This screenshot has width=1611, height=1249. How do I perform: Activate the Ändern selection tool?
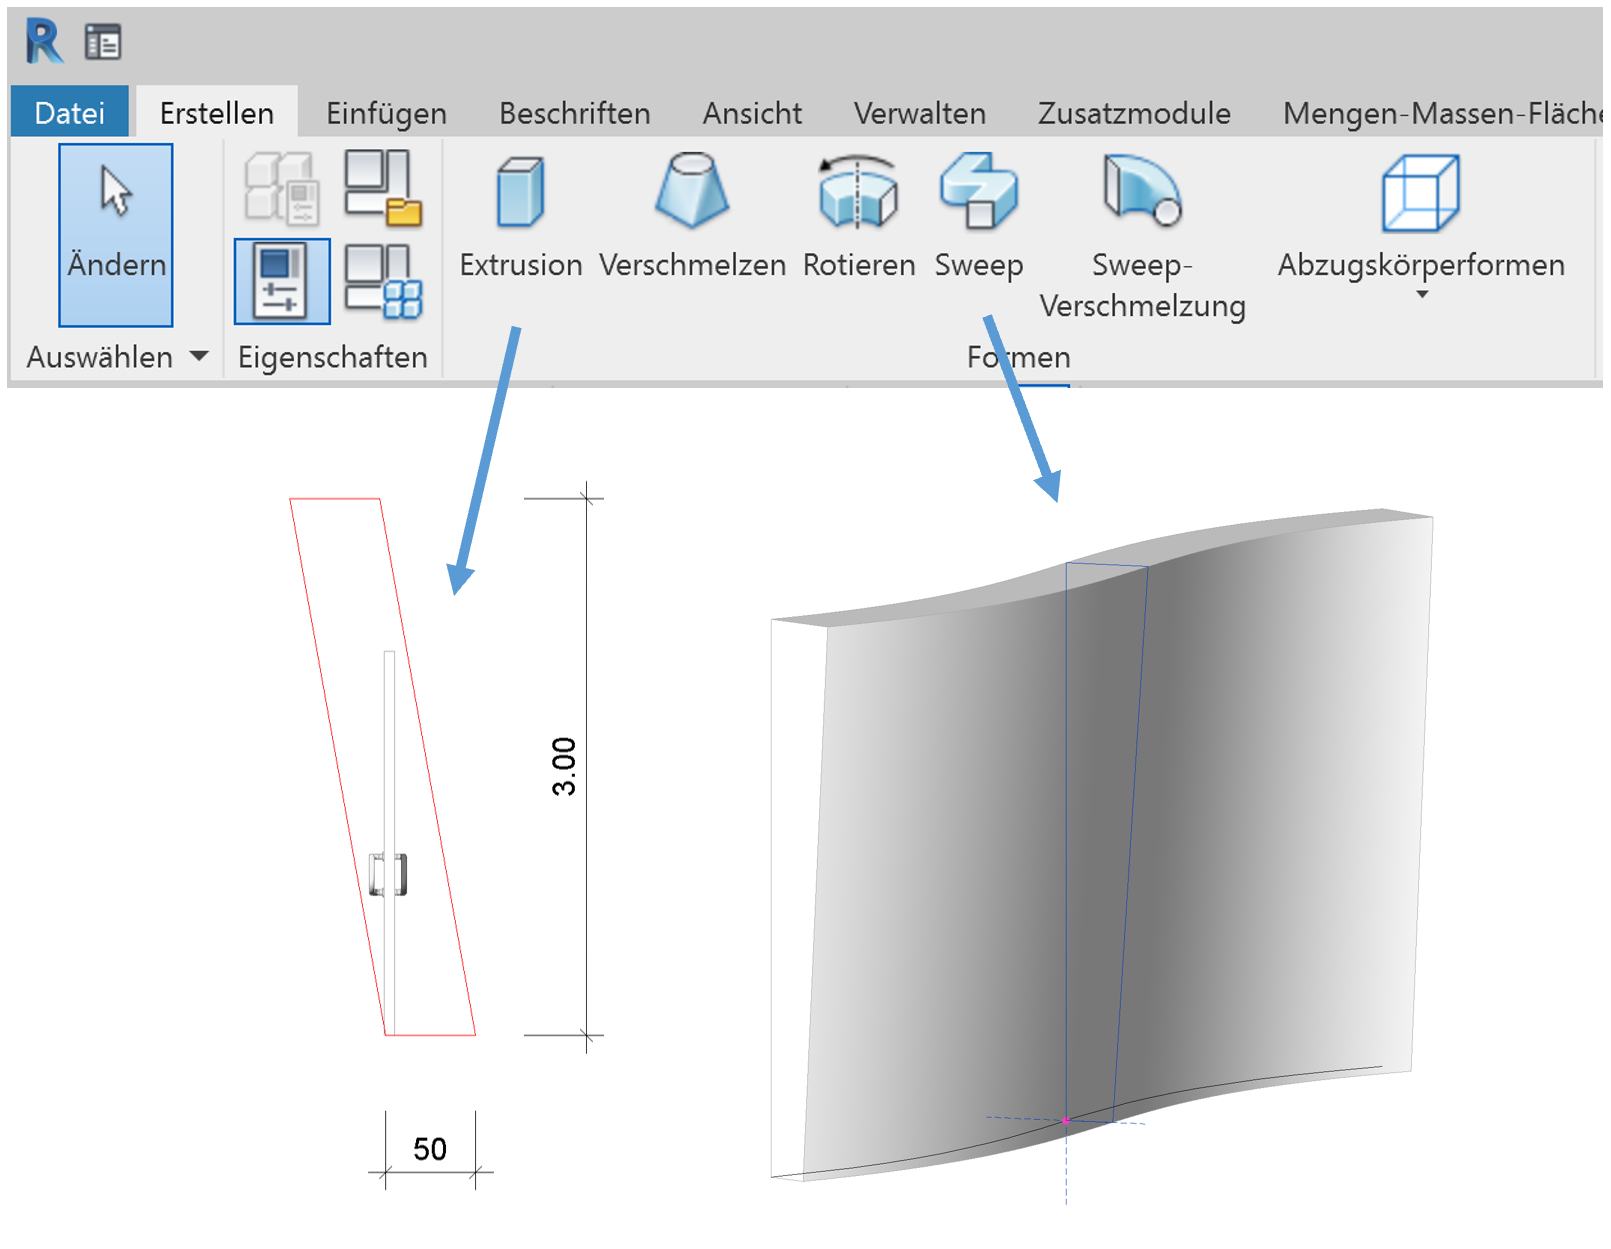pyautogui.click(x=116, y=235)
